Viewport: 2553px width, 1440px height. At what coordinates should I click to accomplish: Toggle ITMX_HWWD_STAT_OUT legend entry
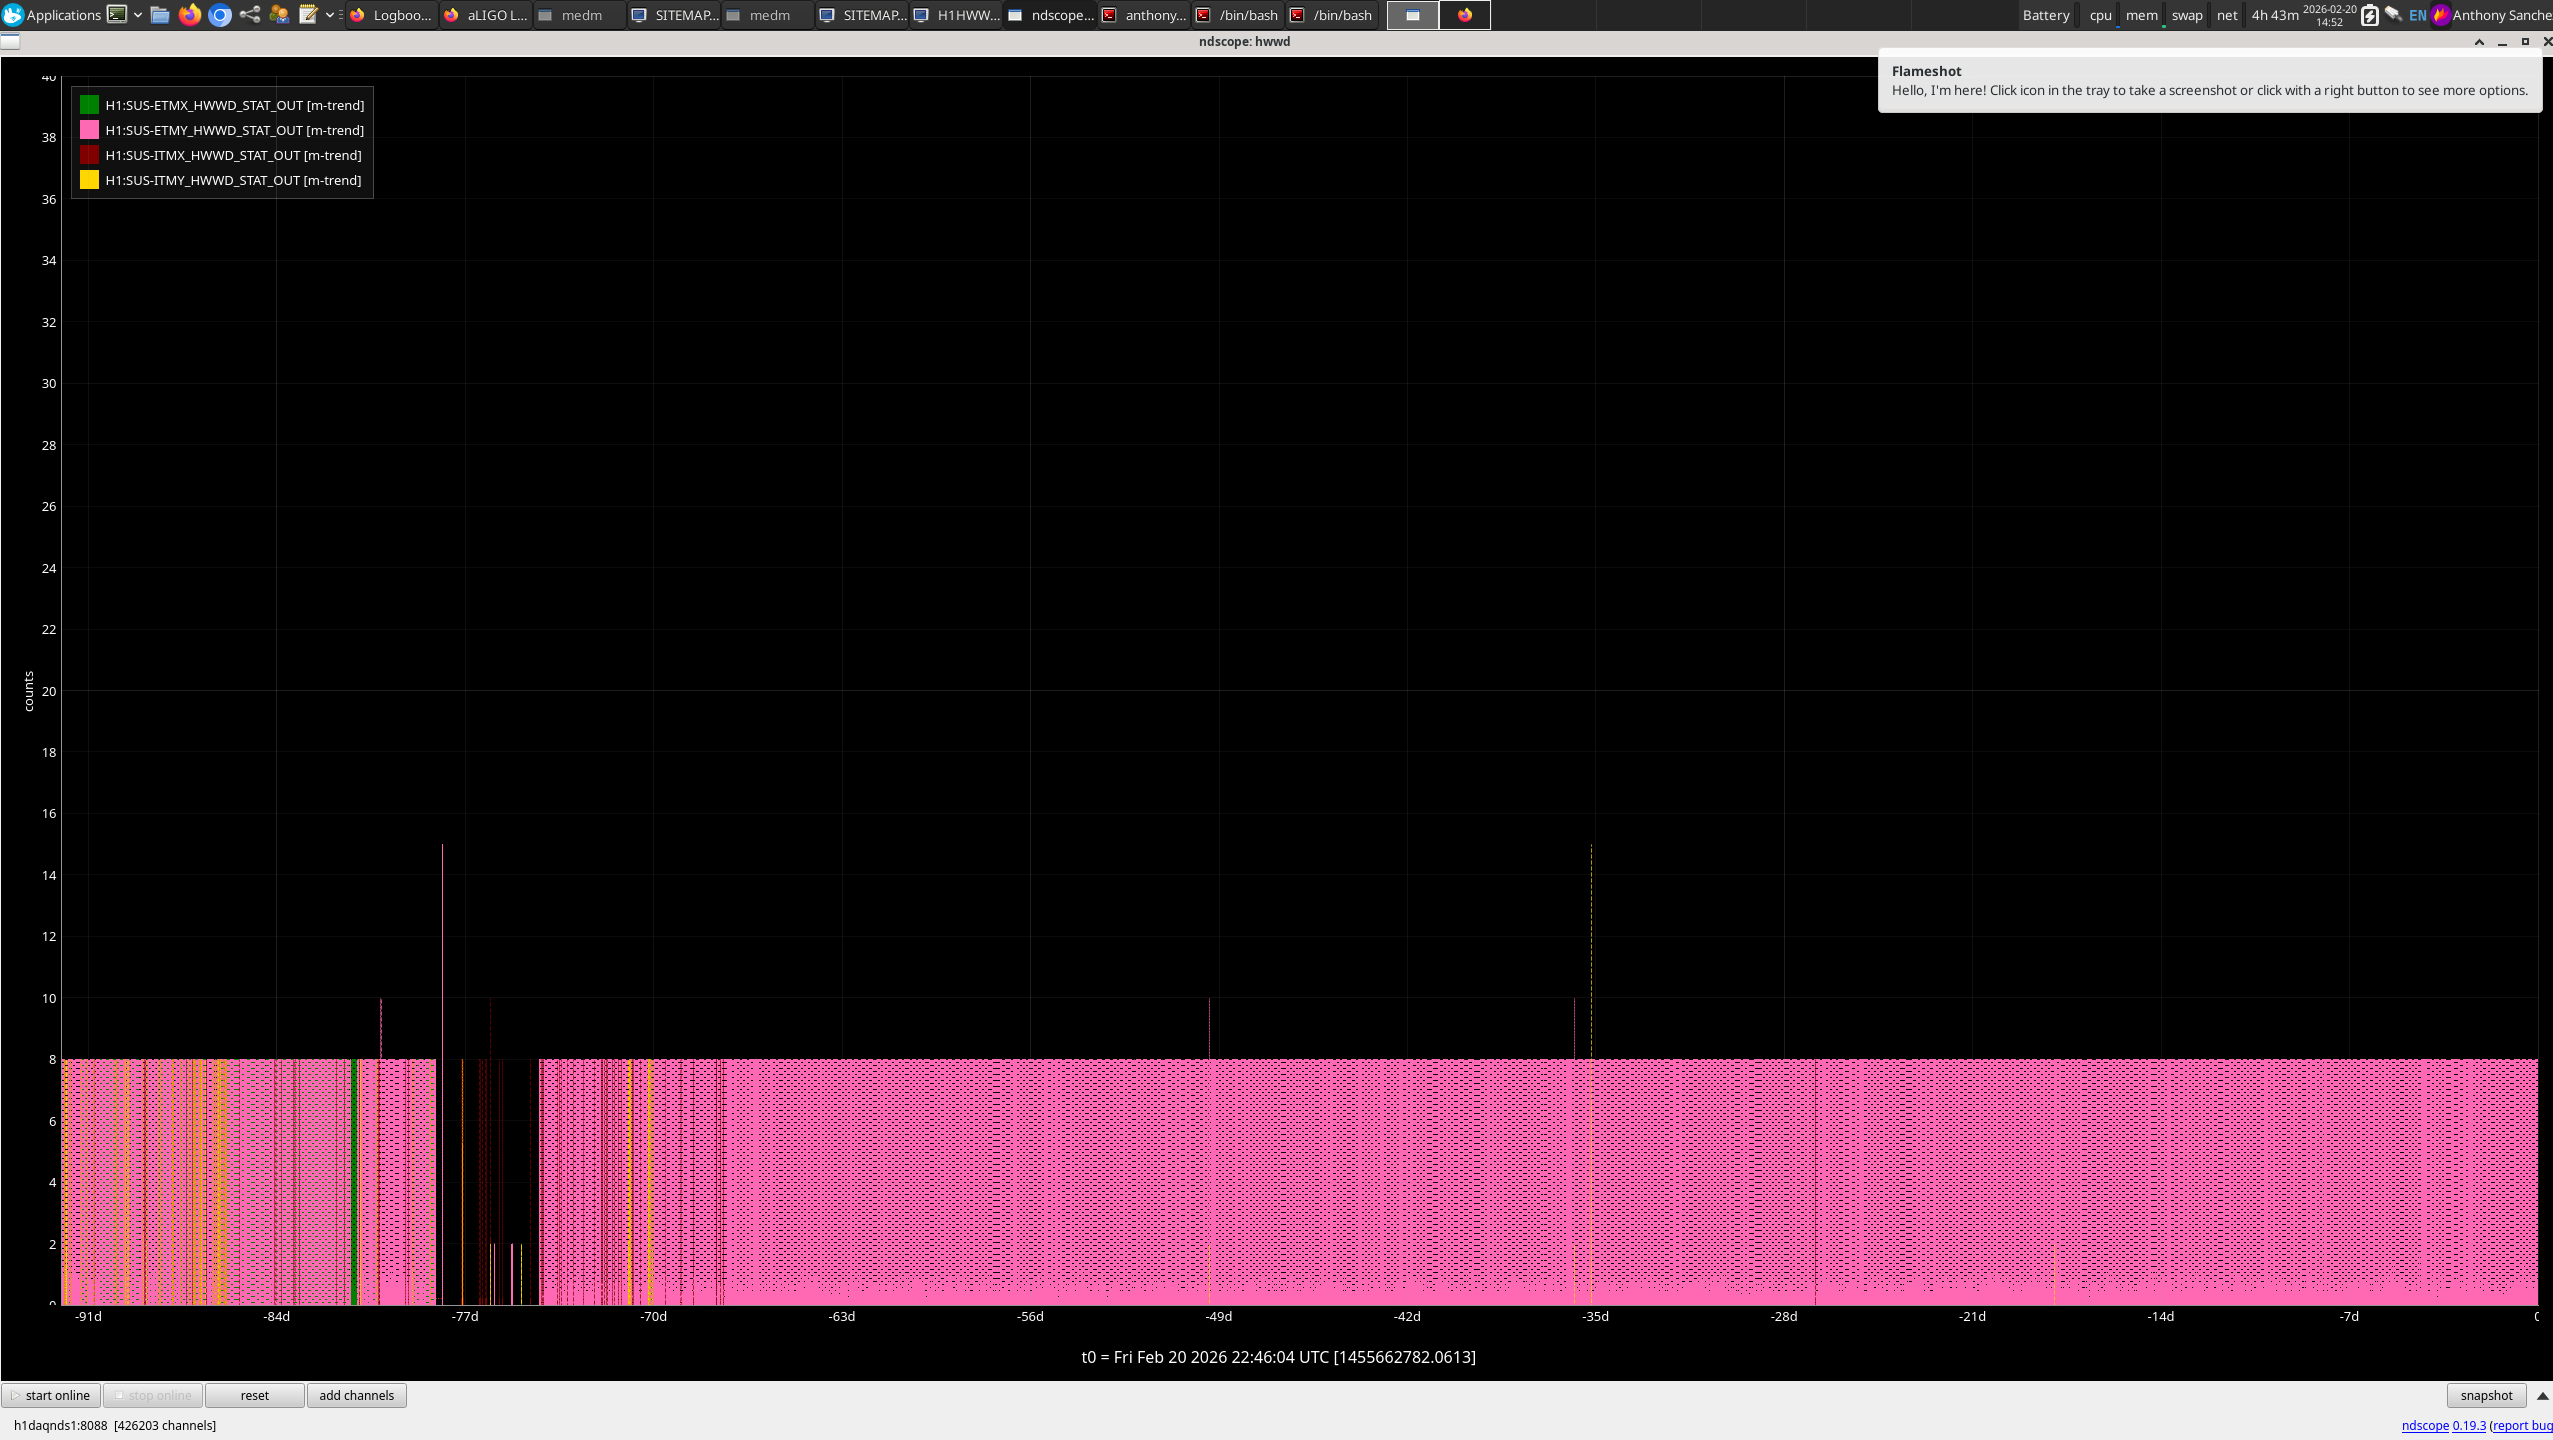click(232, 155)
